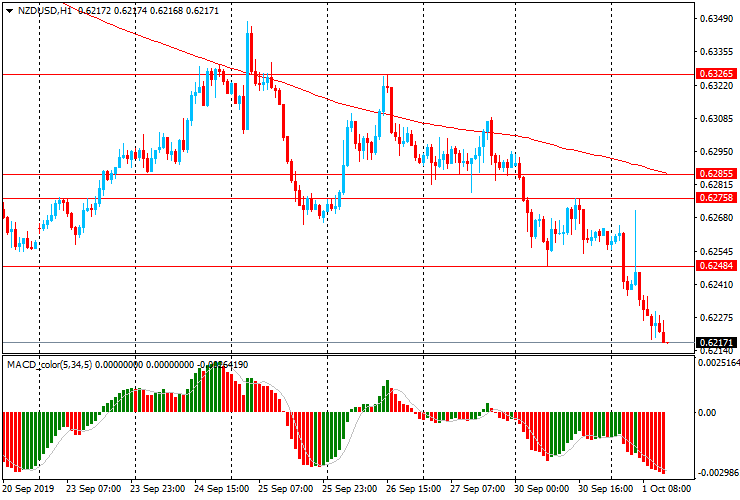Click the 0.00 zero level on MACD scale
Viewport: 740px width, 500px height.
[706, 412]
